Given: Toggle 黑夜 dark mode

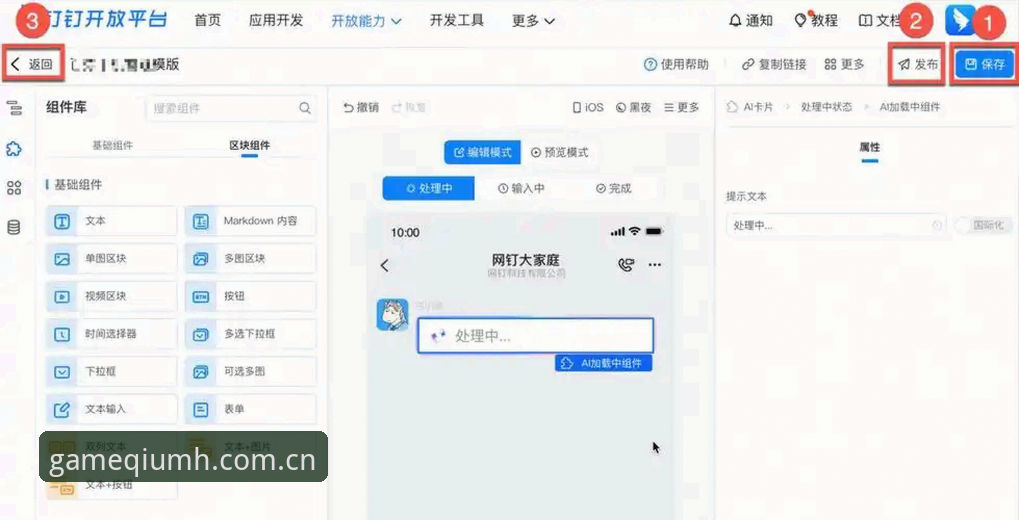Looking at the screenshot, I should (634, 108).
